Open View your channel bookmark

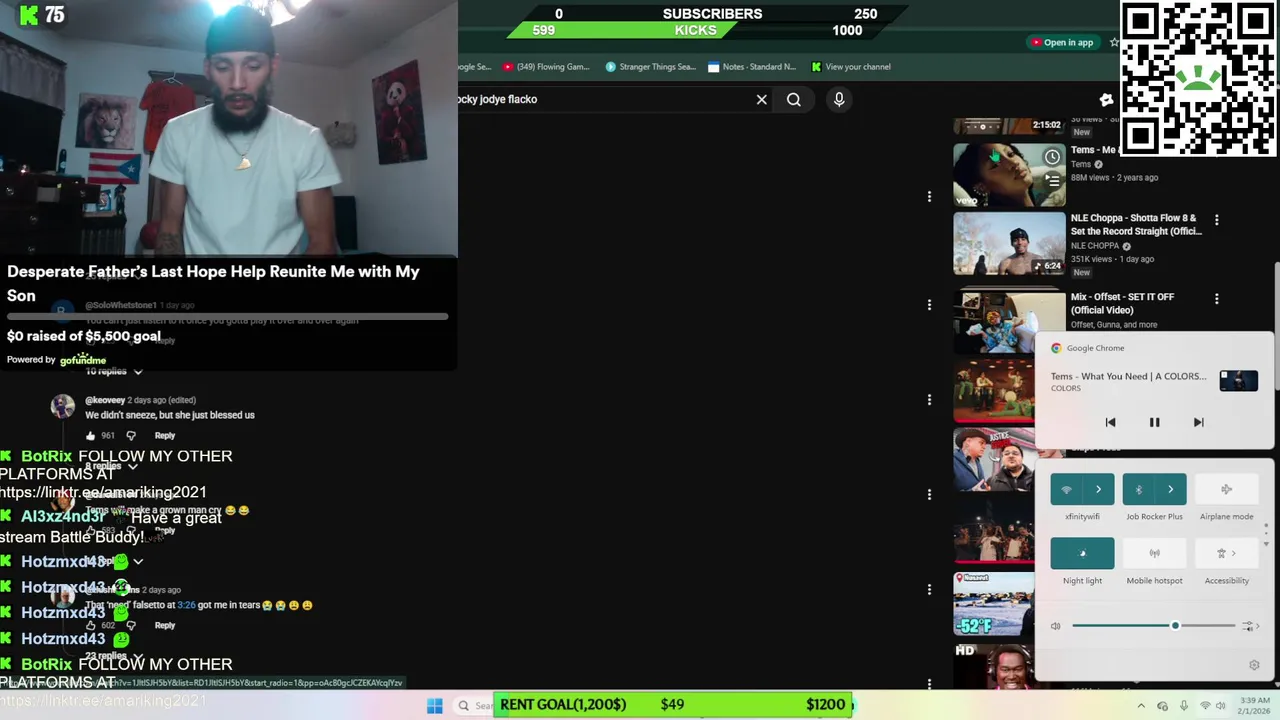851,67
